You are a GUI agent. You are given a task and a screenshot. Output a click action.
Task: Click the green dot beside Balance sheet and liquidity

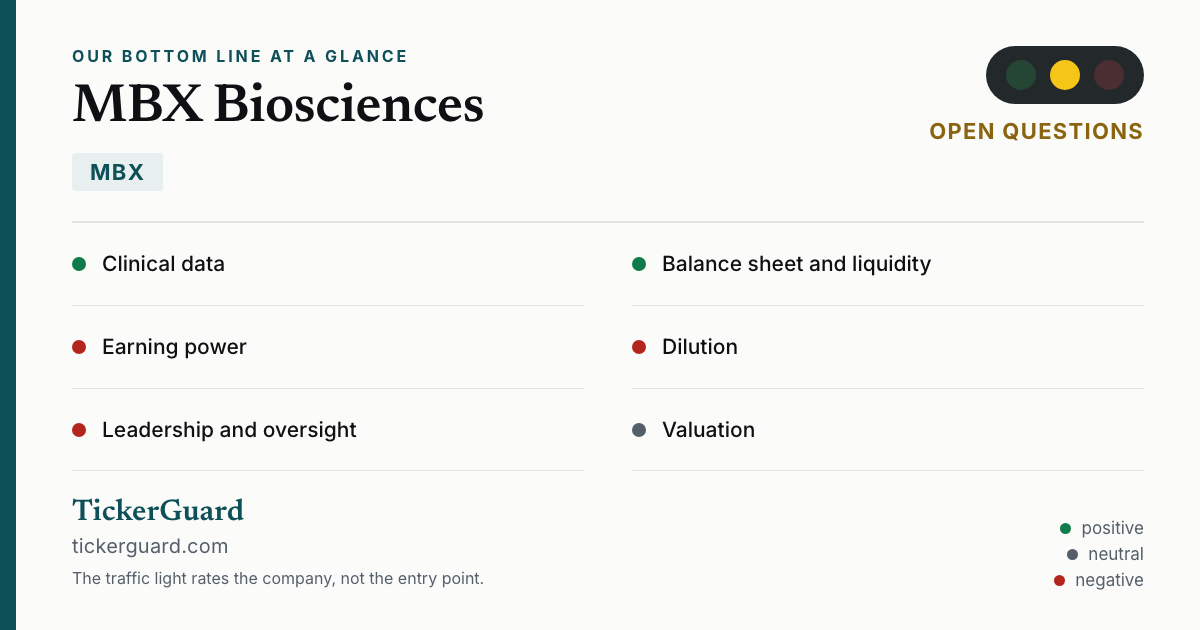(639, 264)
